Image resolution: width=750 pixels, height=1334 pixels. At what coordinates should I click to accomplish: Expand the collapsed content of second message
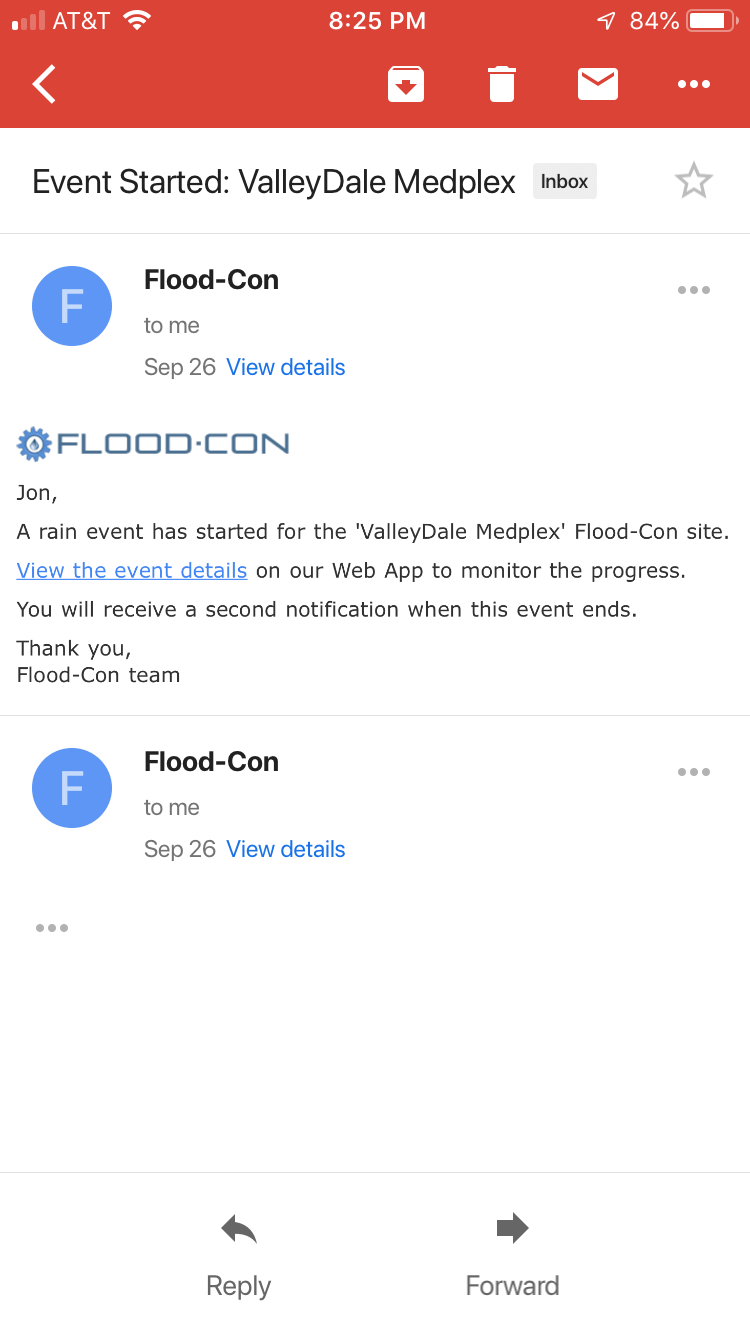(x=52, y=928)
